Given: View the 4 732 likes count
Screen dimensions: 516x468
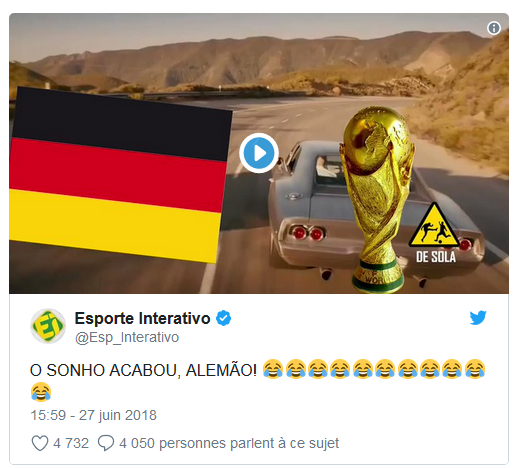Looking at the screenshot, I should (71, 443).
